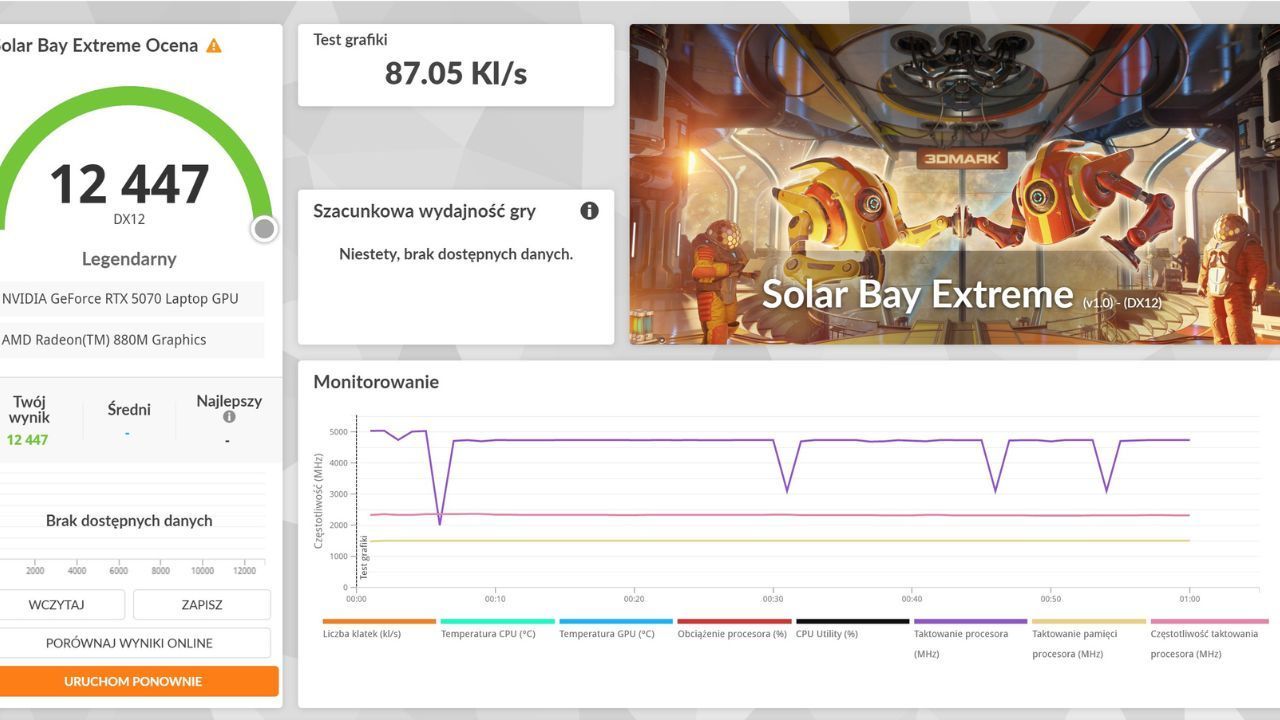Click the 3DMARK logo badge in the banner
The image size is (1280, 720).
click(x=961, y=159)
